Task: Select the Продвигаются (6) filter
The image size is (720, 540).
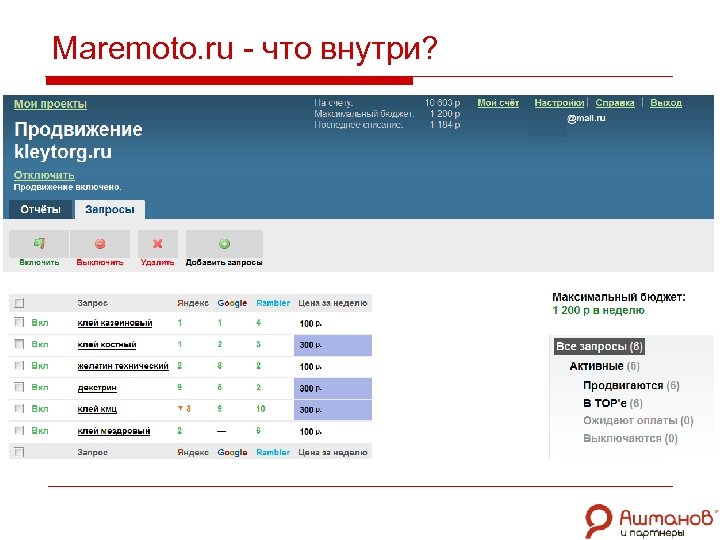Action: coord(631,385)
